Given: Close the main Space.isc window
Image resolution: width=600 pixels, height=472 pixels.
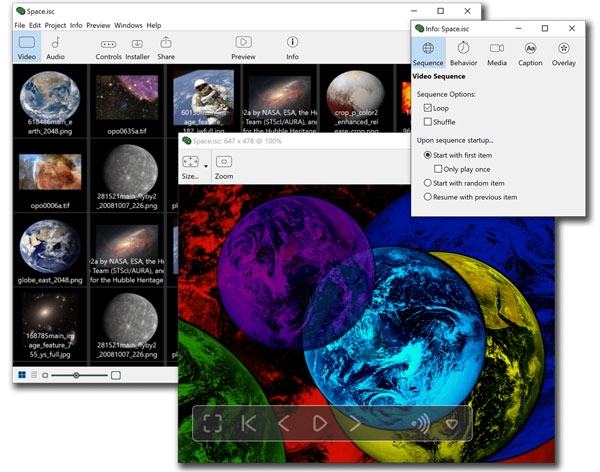Looking at the screenshot, I should pyautogui.click(x=468, y=11).
